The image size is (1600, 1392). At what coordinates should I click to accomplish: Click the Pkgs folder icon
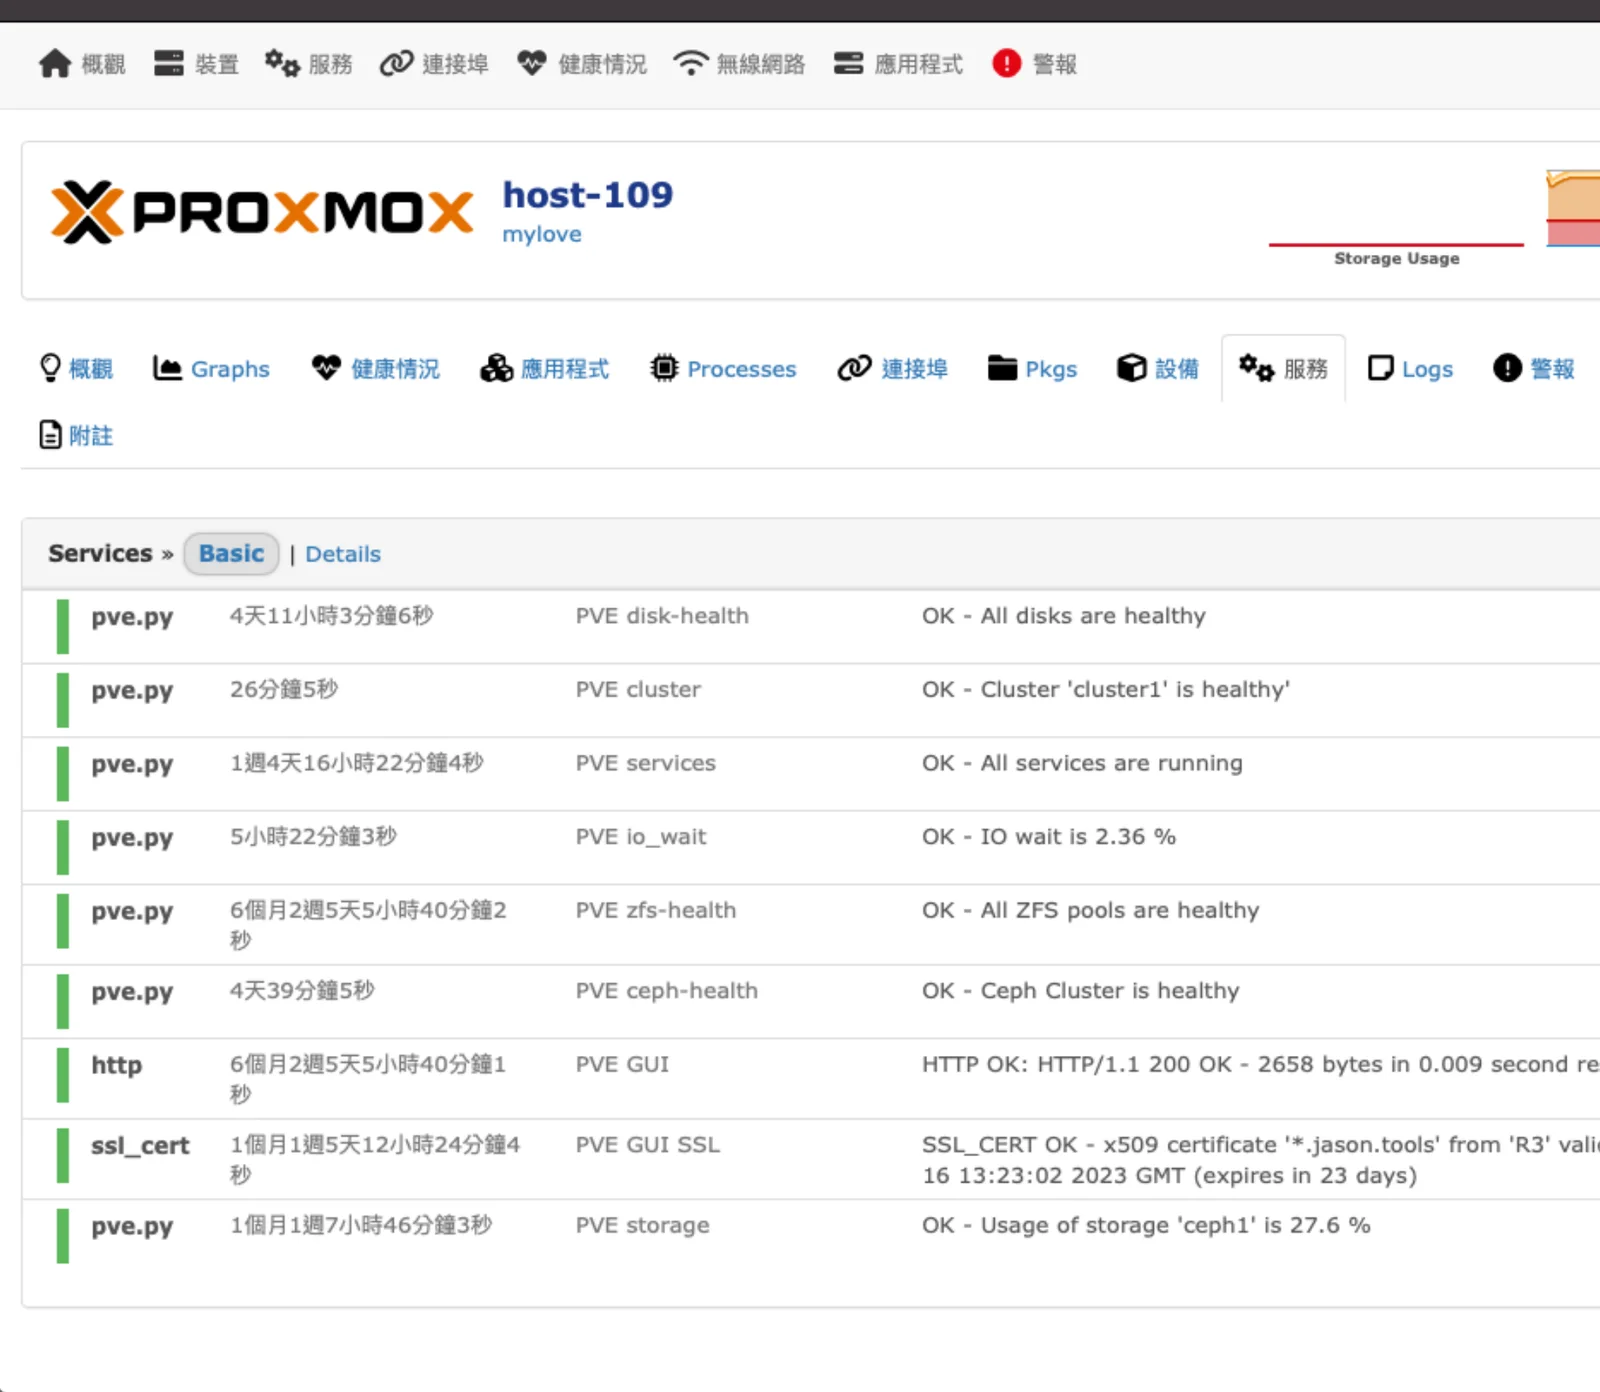(x=1002, y=368)
